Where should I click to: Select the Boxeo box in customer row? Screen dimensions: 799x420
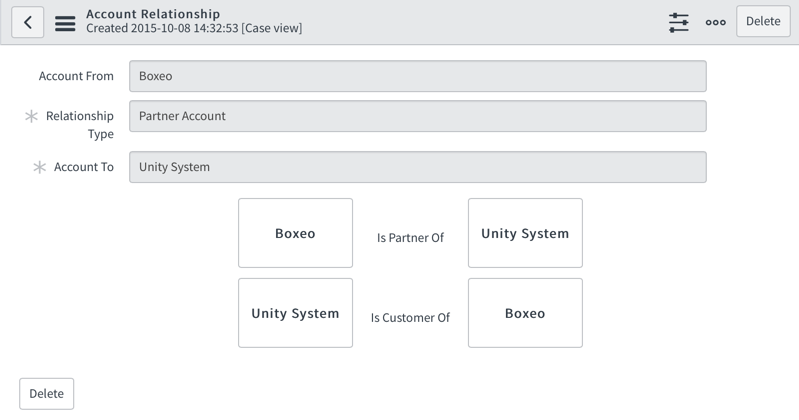[525, 313]
